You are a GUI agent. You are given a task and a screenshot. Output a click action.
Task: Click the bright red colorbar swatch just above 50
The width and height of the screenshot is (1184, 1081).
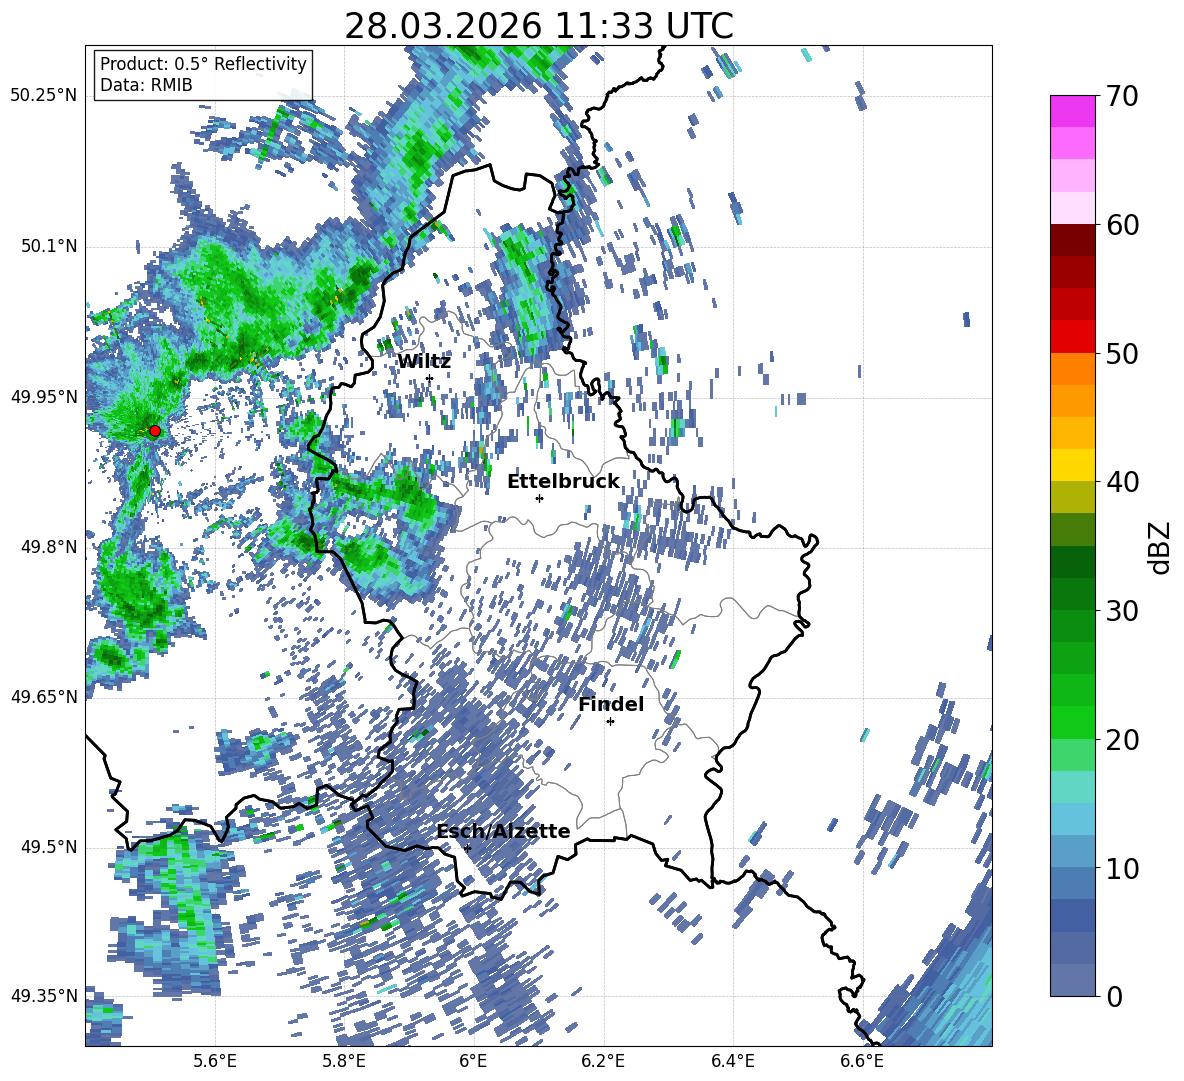point(1072,337)
